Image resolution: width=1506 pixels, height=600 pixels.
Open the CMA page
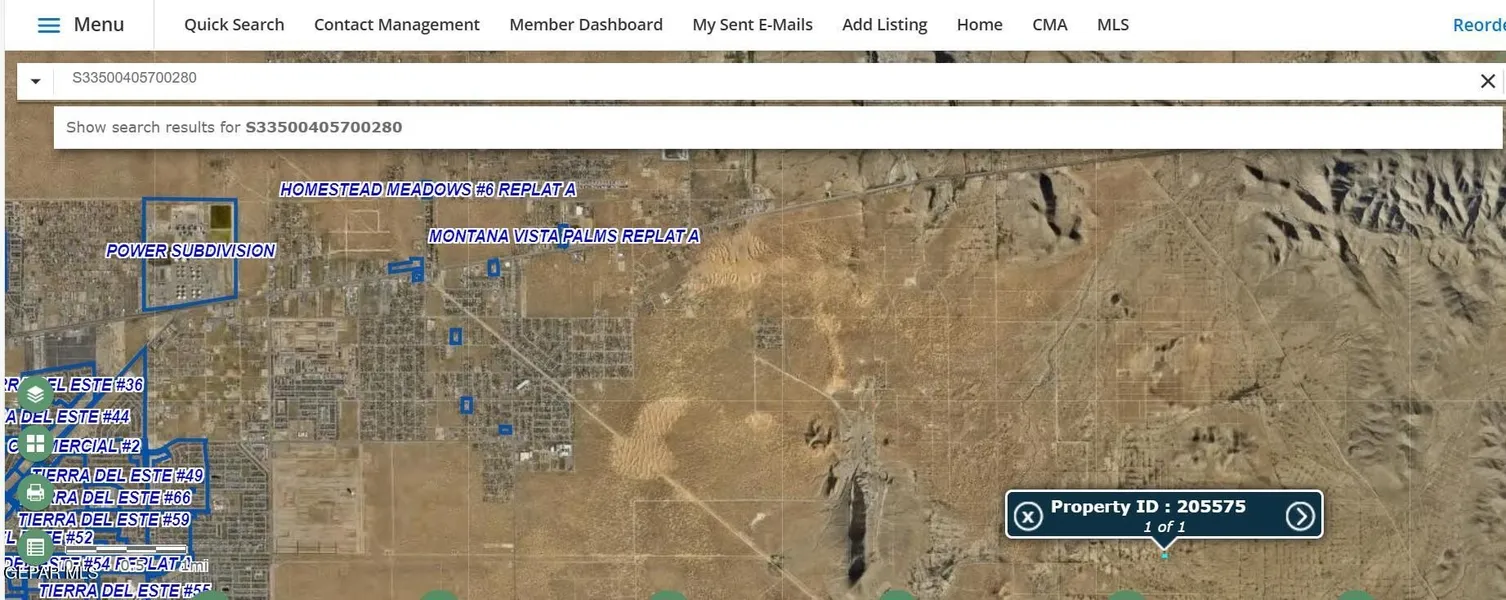[x=1049, y=25]
